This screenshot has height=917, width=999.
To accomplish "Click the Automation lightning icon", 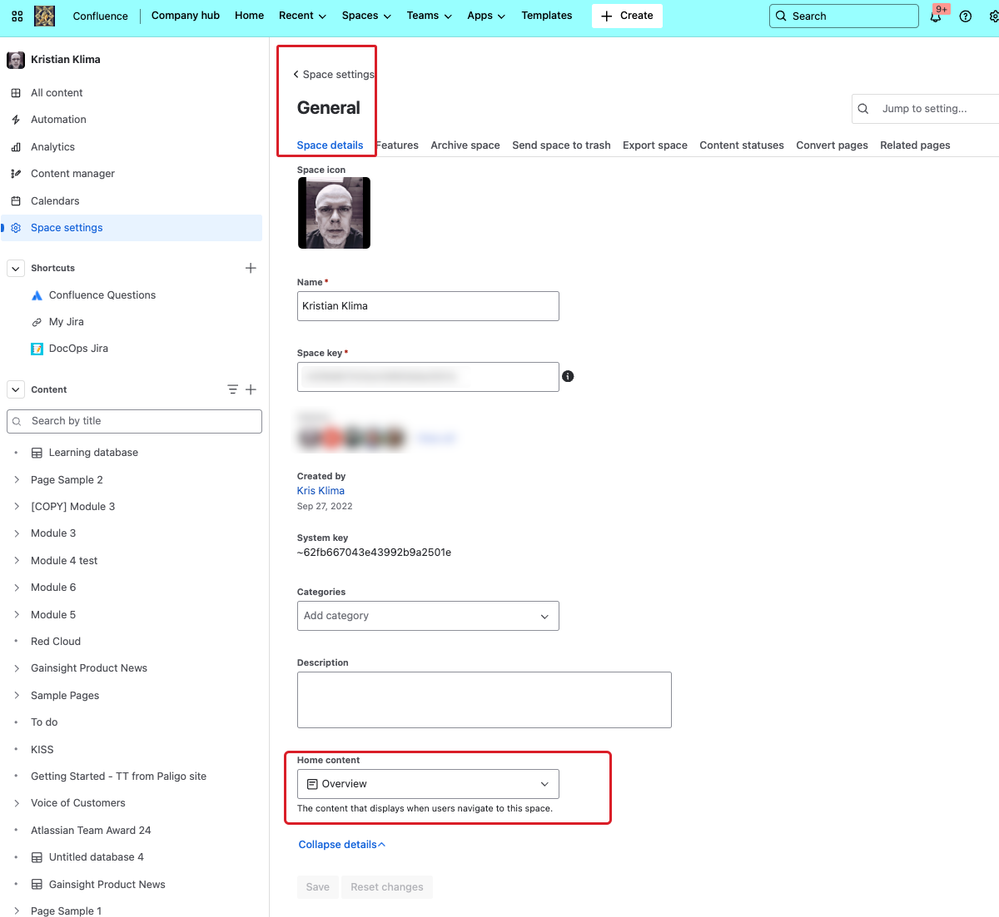I will pyautogui.click(x=16, y=120).
